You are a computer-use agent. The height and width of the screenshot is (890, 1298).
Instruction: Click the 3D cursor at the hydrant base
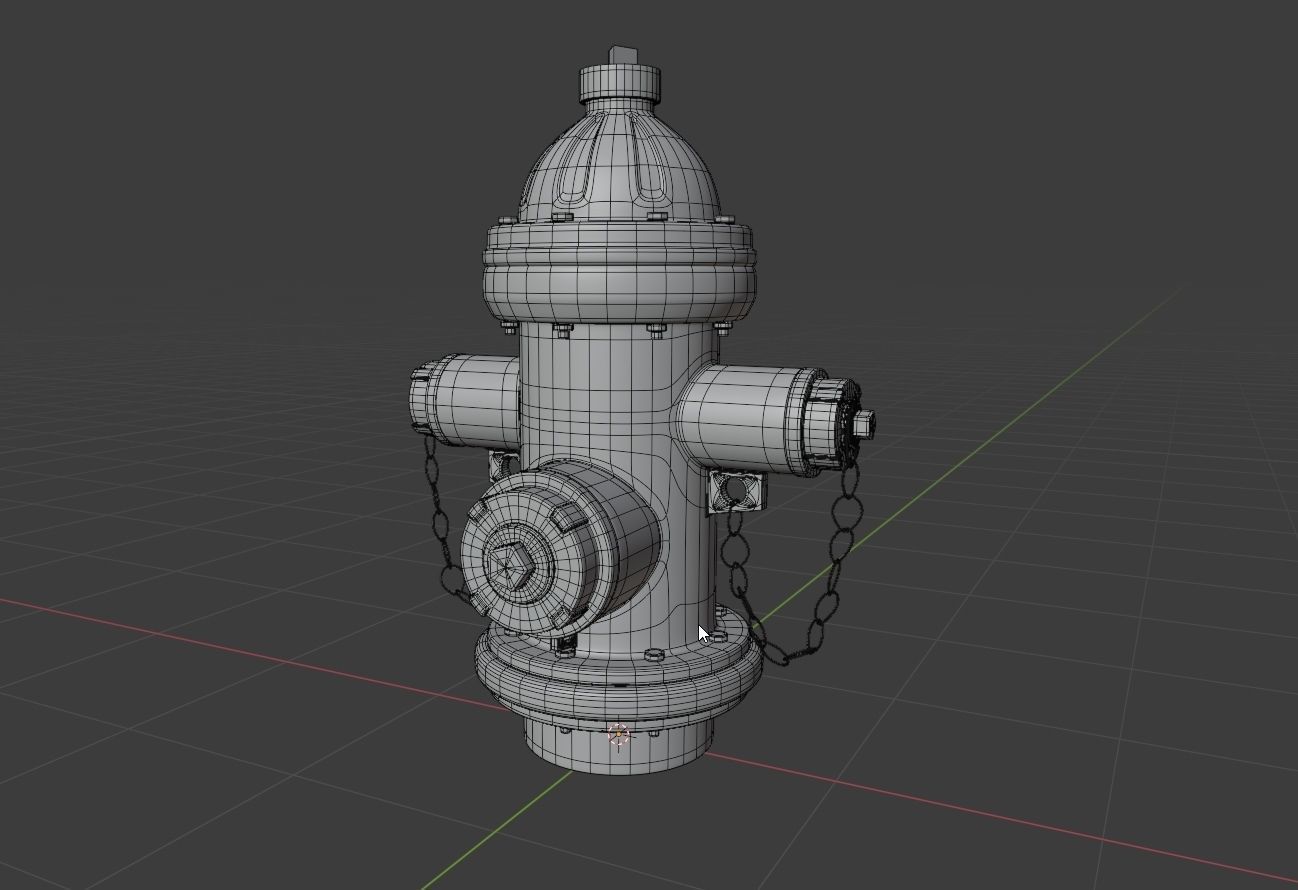coord(619,736)
